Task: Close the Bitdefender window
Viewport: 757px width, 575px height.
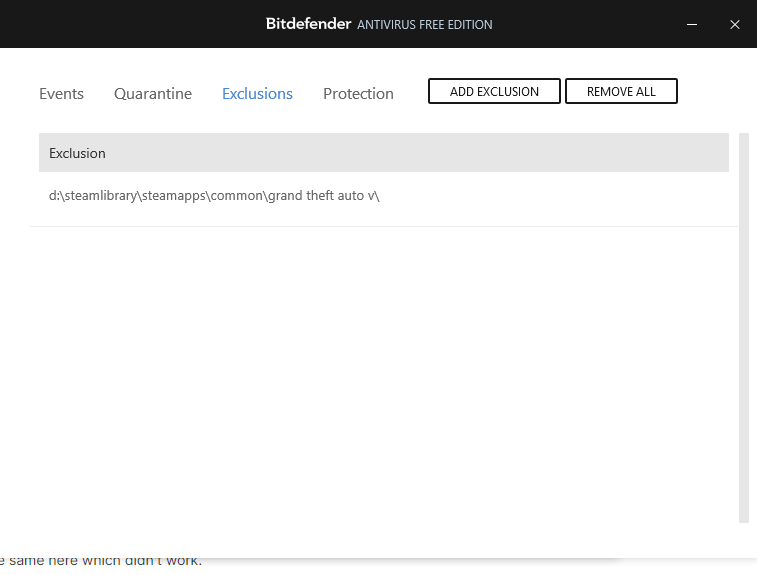Action: (x=735, y=24)
